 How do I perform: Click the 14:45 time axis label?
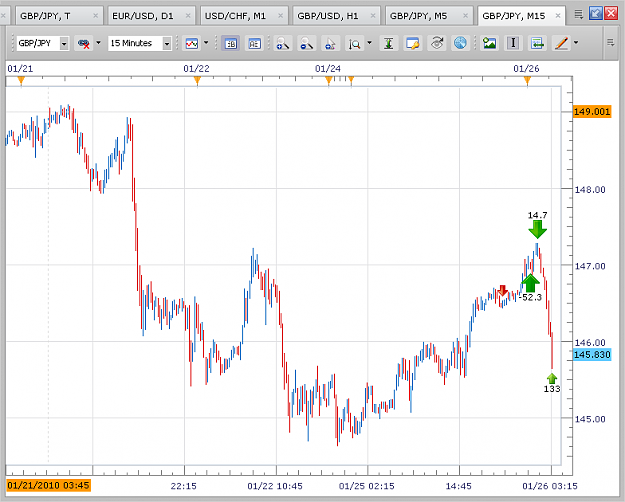tap(458, 486)
